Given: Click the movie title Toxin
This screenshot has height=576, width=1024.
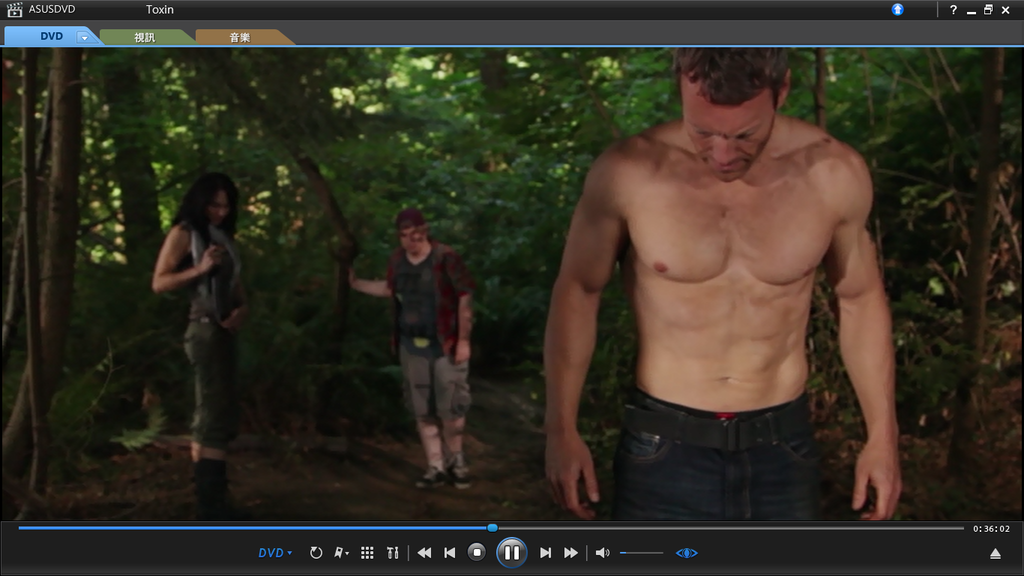Looking at the screenshot, I should [160, 10].
